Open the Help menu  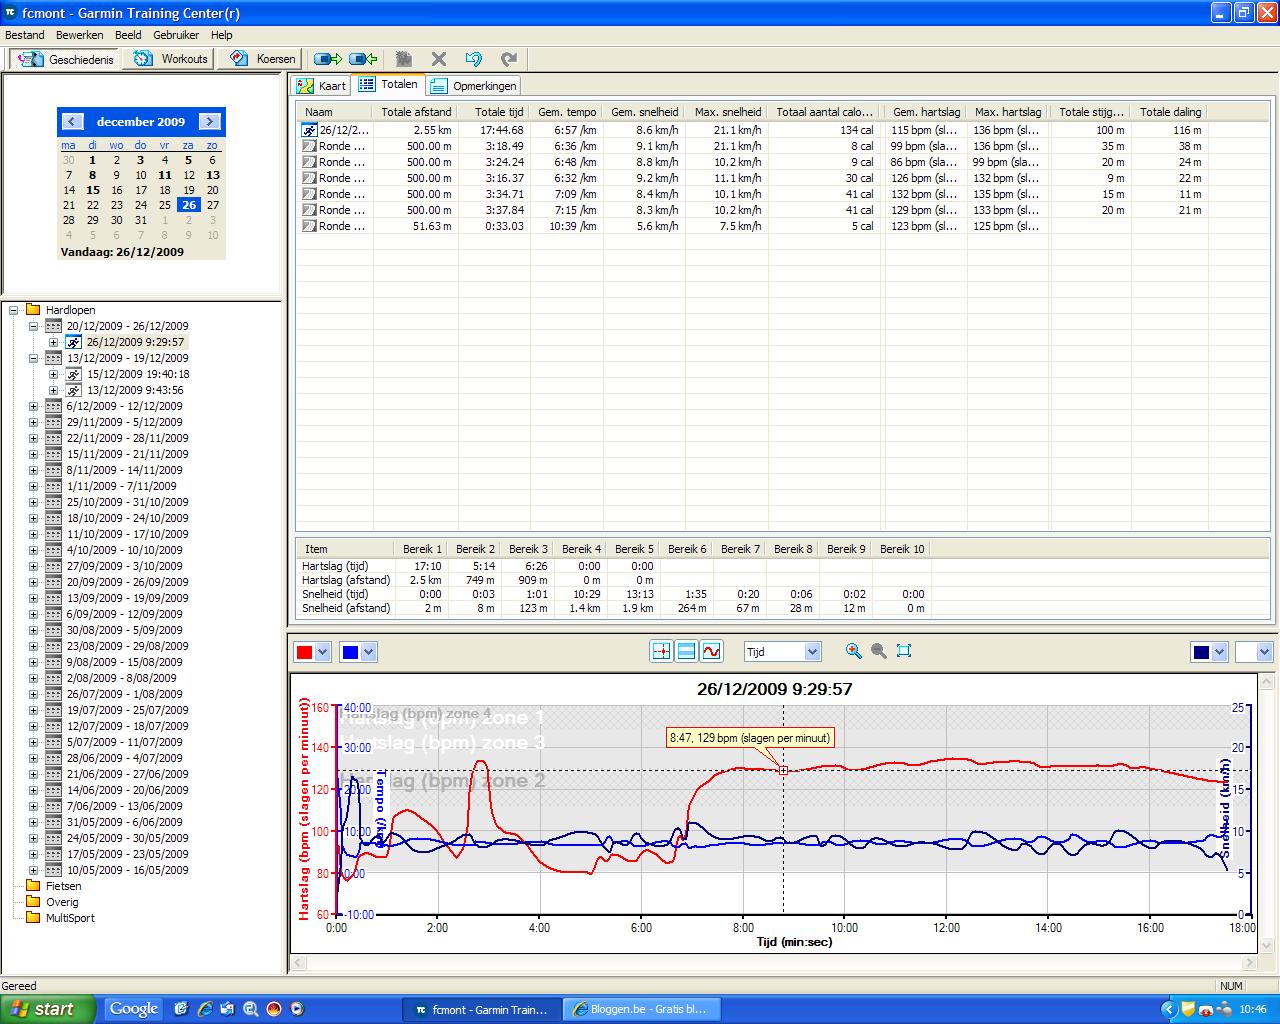click(221, 35)
